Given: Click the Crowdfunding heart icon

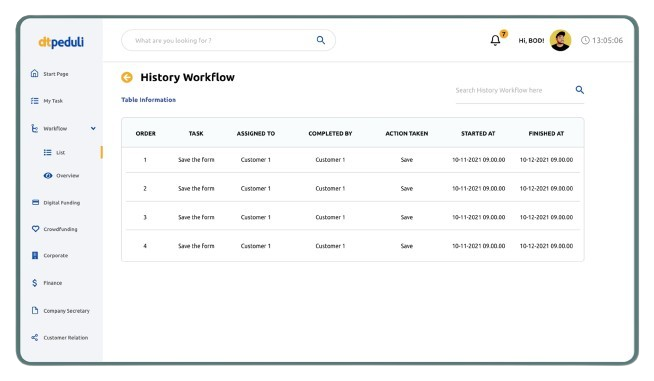Looking at the screenshot, I should tap(35, 229).
